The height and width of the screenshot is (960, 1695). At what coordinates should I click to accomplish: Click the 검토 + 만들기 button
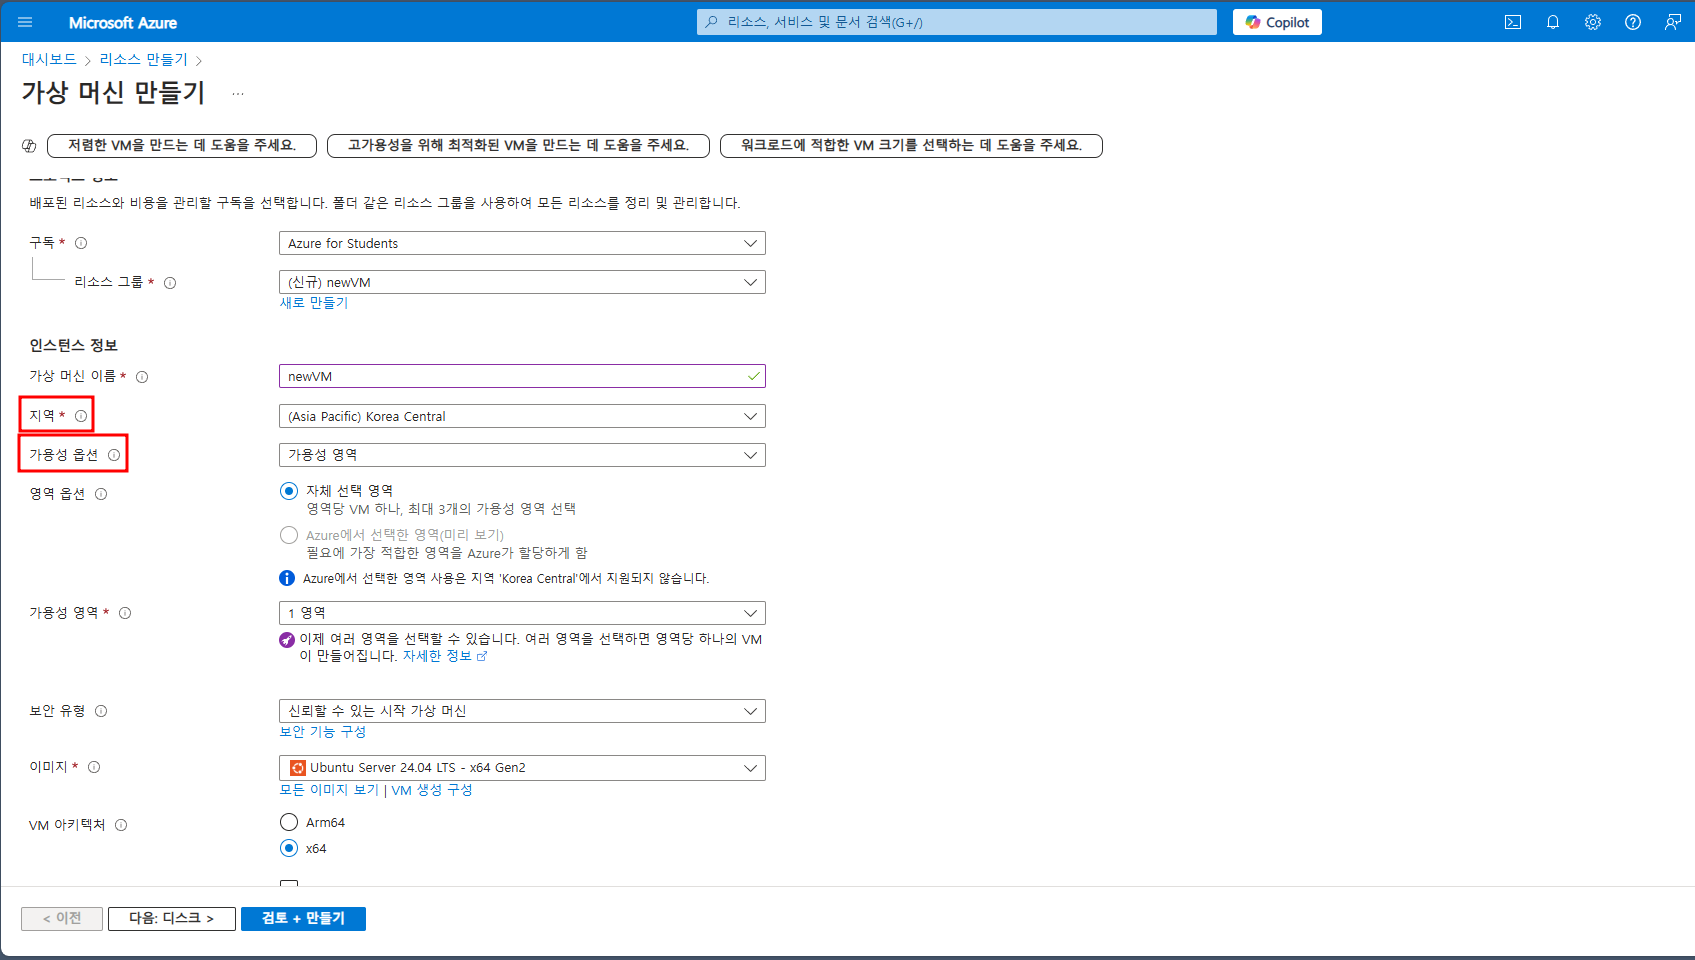[303, 919]
